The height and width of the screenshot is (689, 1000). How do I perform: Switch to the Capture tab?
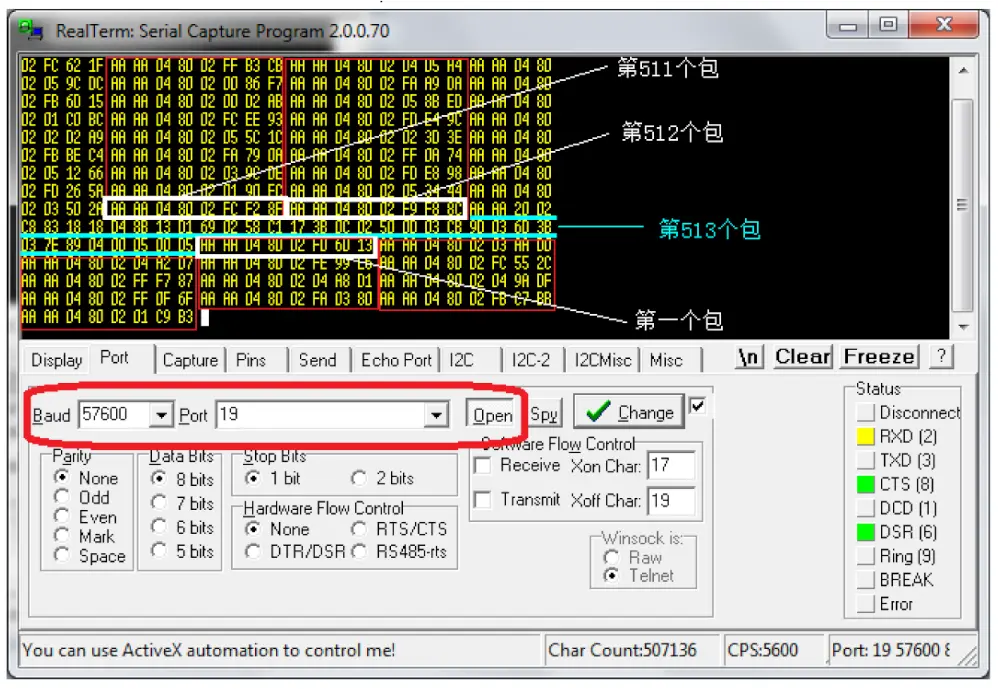pos(190,360)
